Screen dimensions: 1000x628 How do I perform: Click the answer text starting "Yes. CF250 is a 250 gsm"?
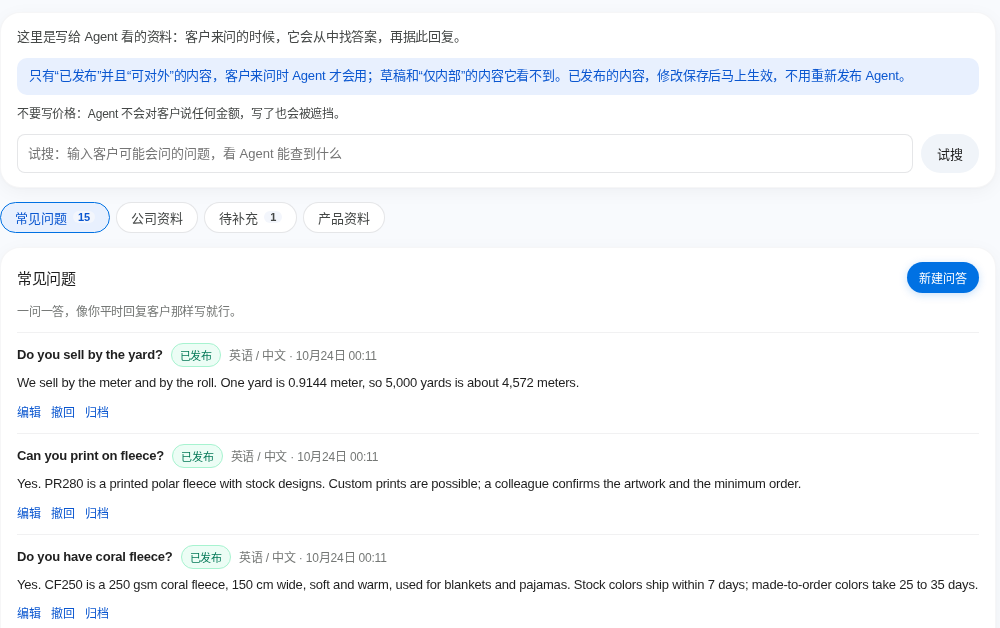[497, 584]
